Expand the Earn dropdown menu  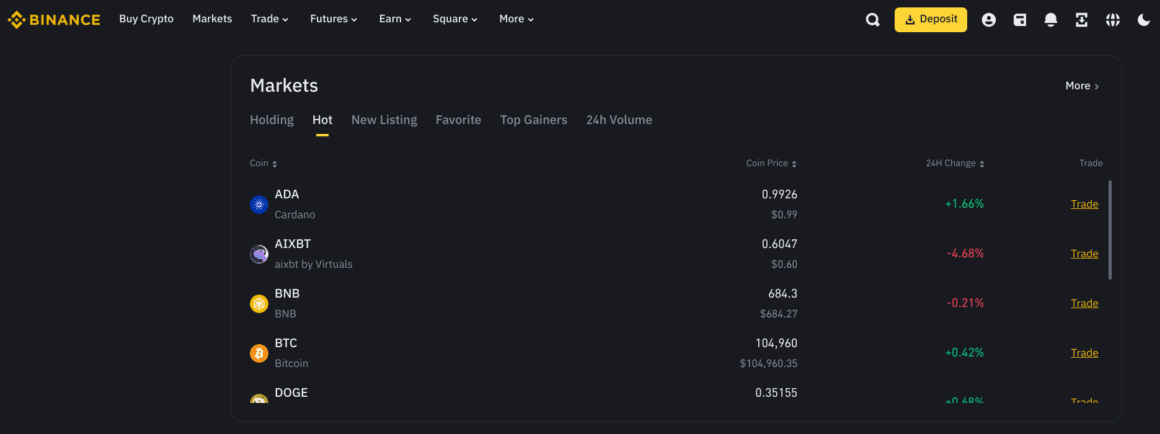coord(395,19)
